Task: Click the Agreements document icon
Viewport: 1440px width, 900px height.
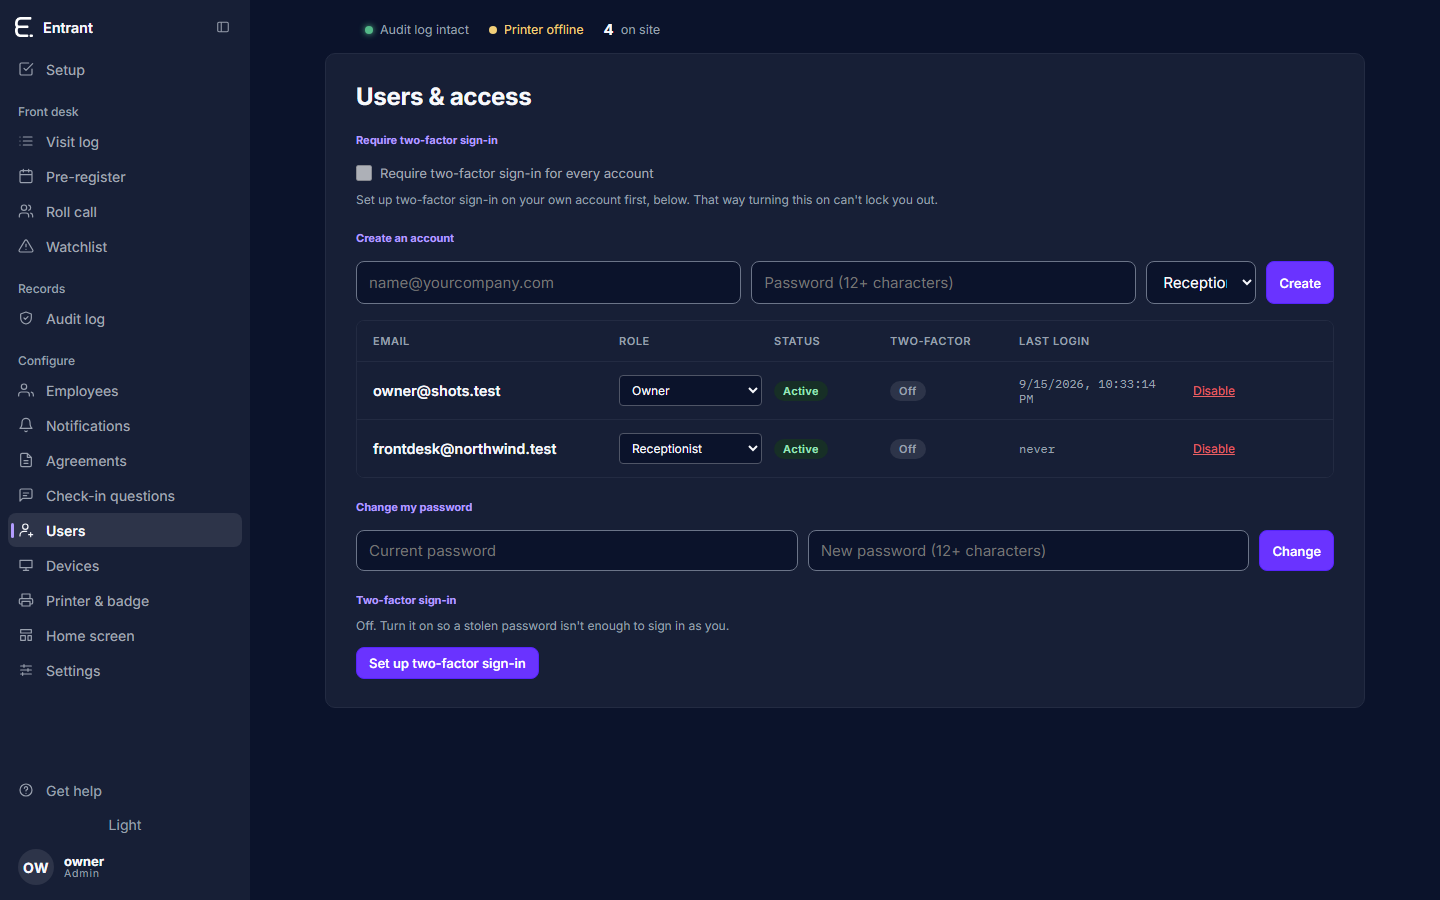Action: (26, 460)
